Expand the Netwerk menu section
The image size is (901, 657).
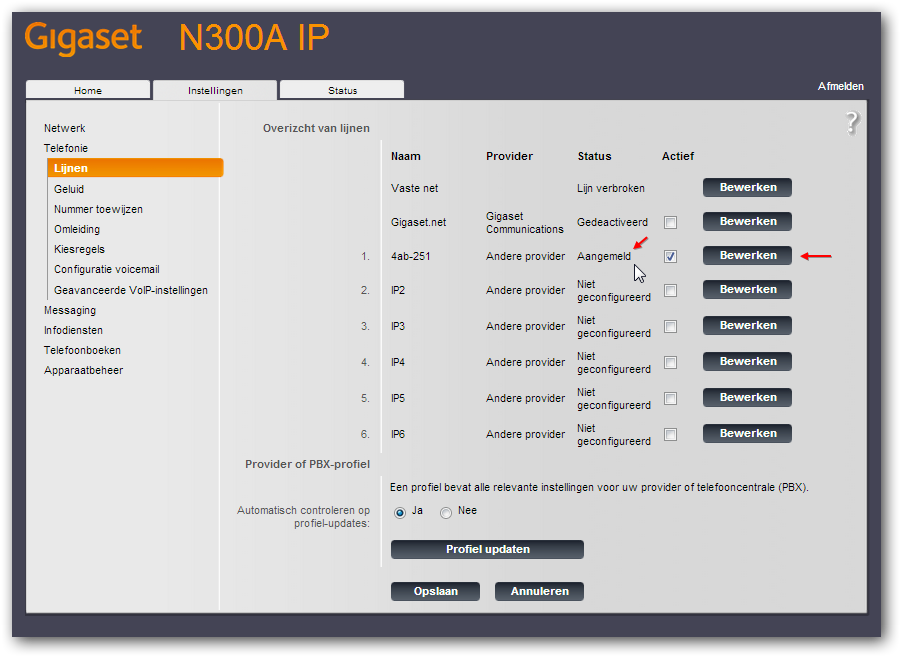(x=65, y=128)
